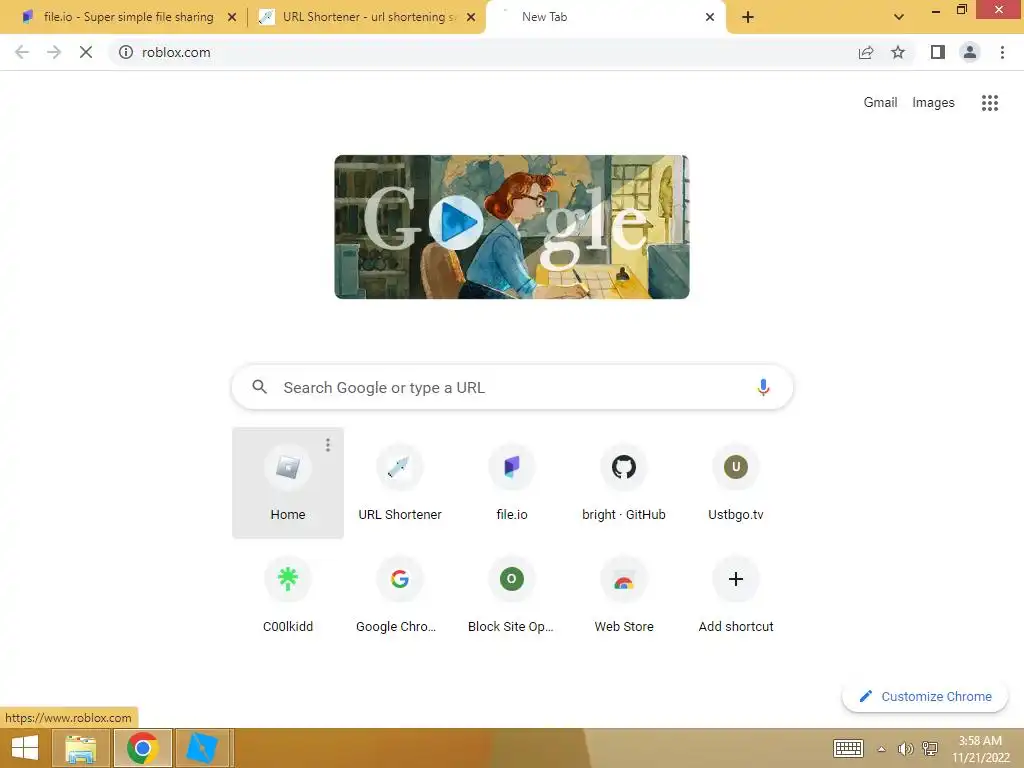Open the C00lkidd shortcut

288,595
